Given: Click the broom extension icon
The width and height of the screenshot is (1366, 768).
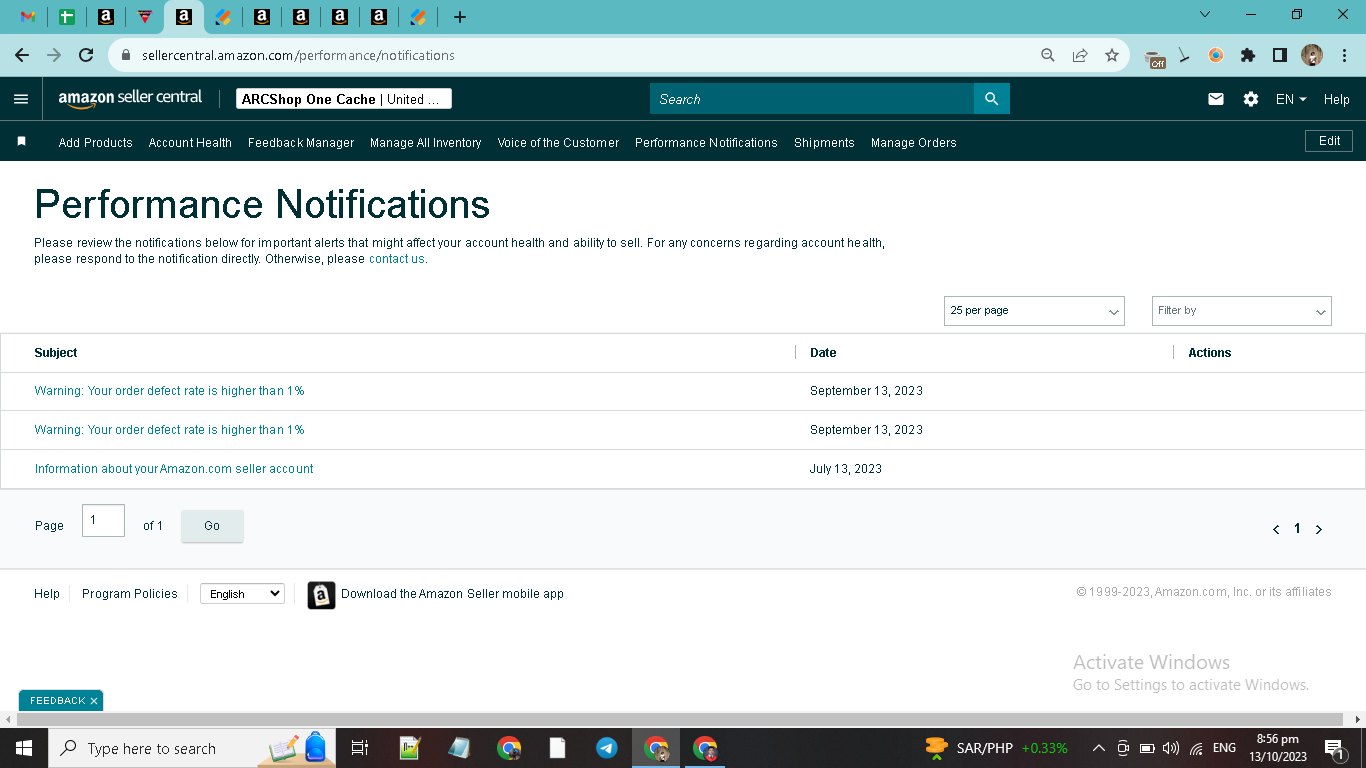Looking at the screenshot, I should click(x=1184, y=55).
